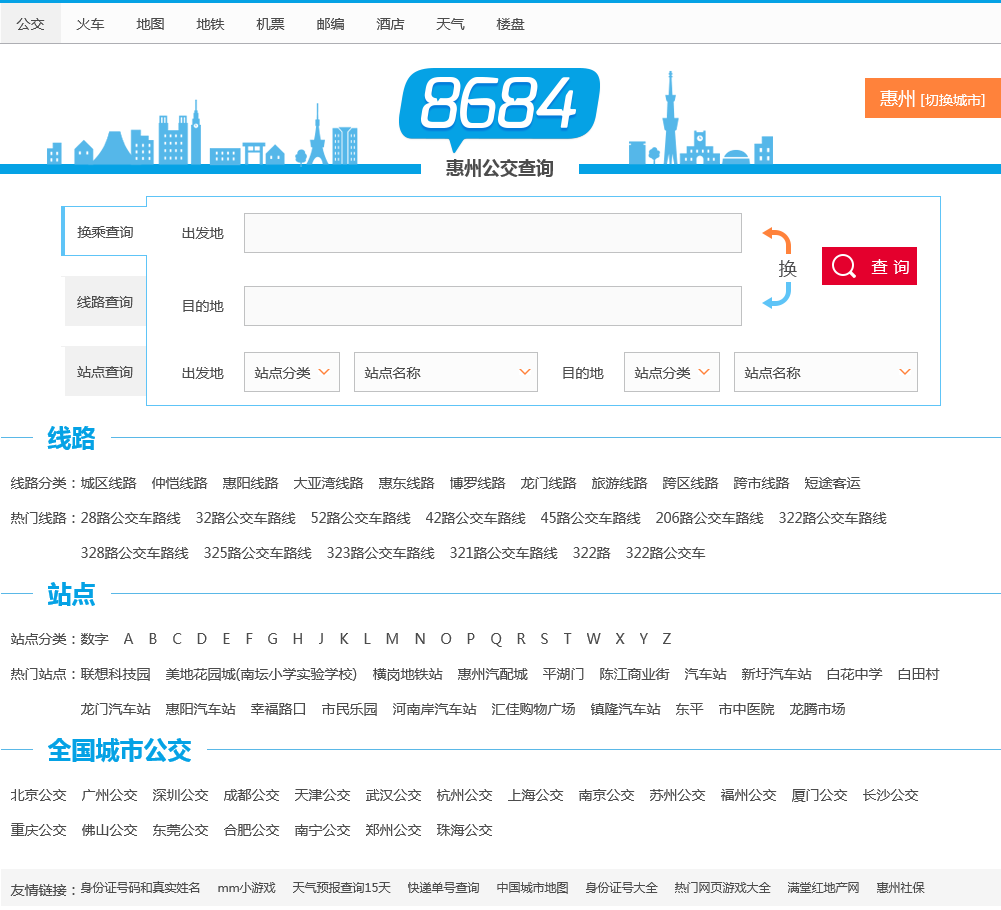Select the 换乘查询 side tab

click(x=105, y=232)
